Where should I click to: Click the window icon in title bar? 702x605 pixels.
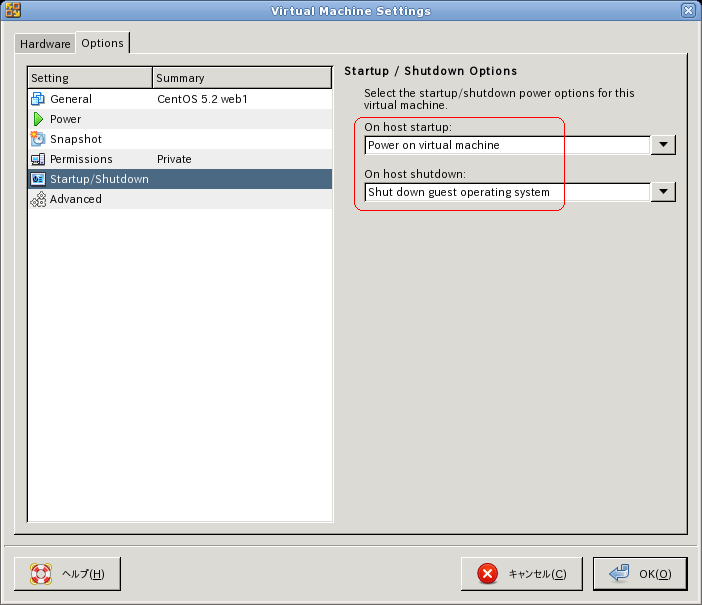(x=13, y=11)
